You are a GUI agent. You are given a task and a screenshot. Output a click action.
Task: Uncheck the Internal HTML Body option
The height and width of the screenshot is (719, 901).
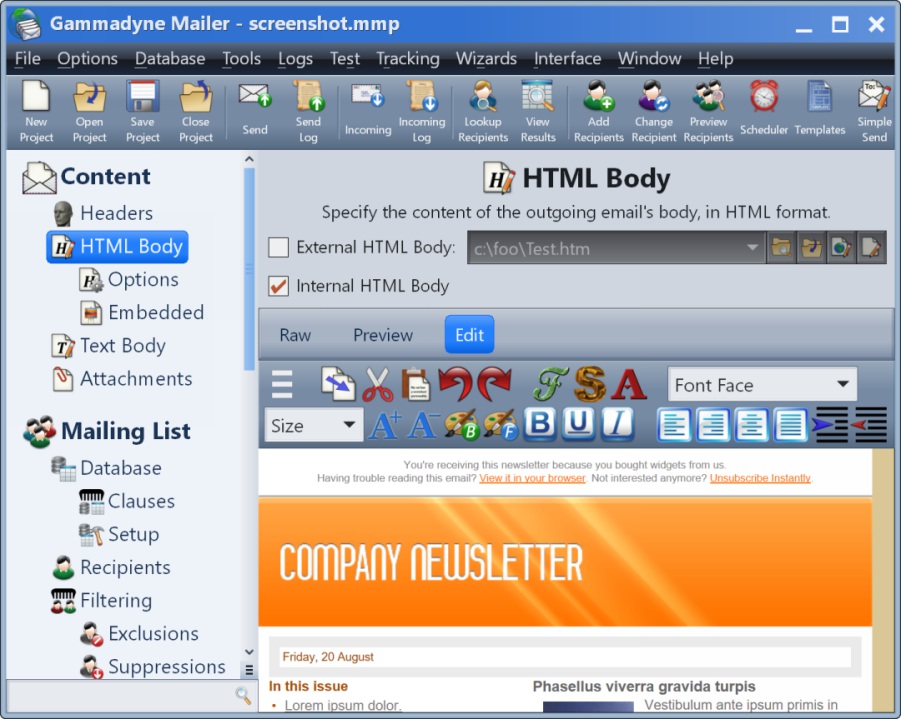tap(278, 285)
